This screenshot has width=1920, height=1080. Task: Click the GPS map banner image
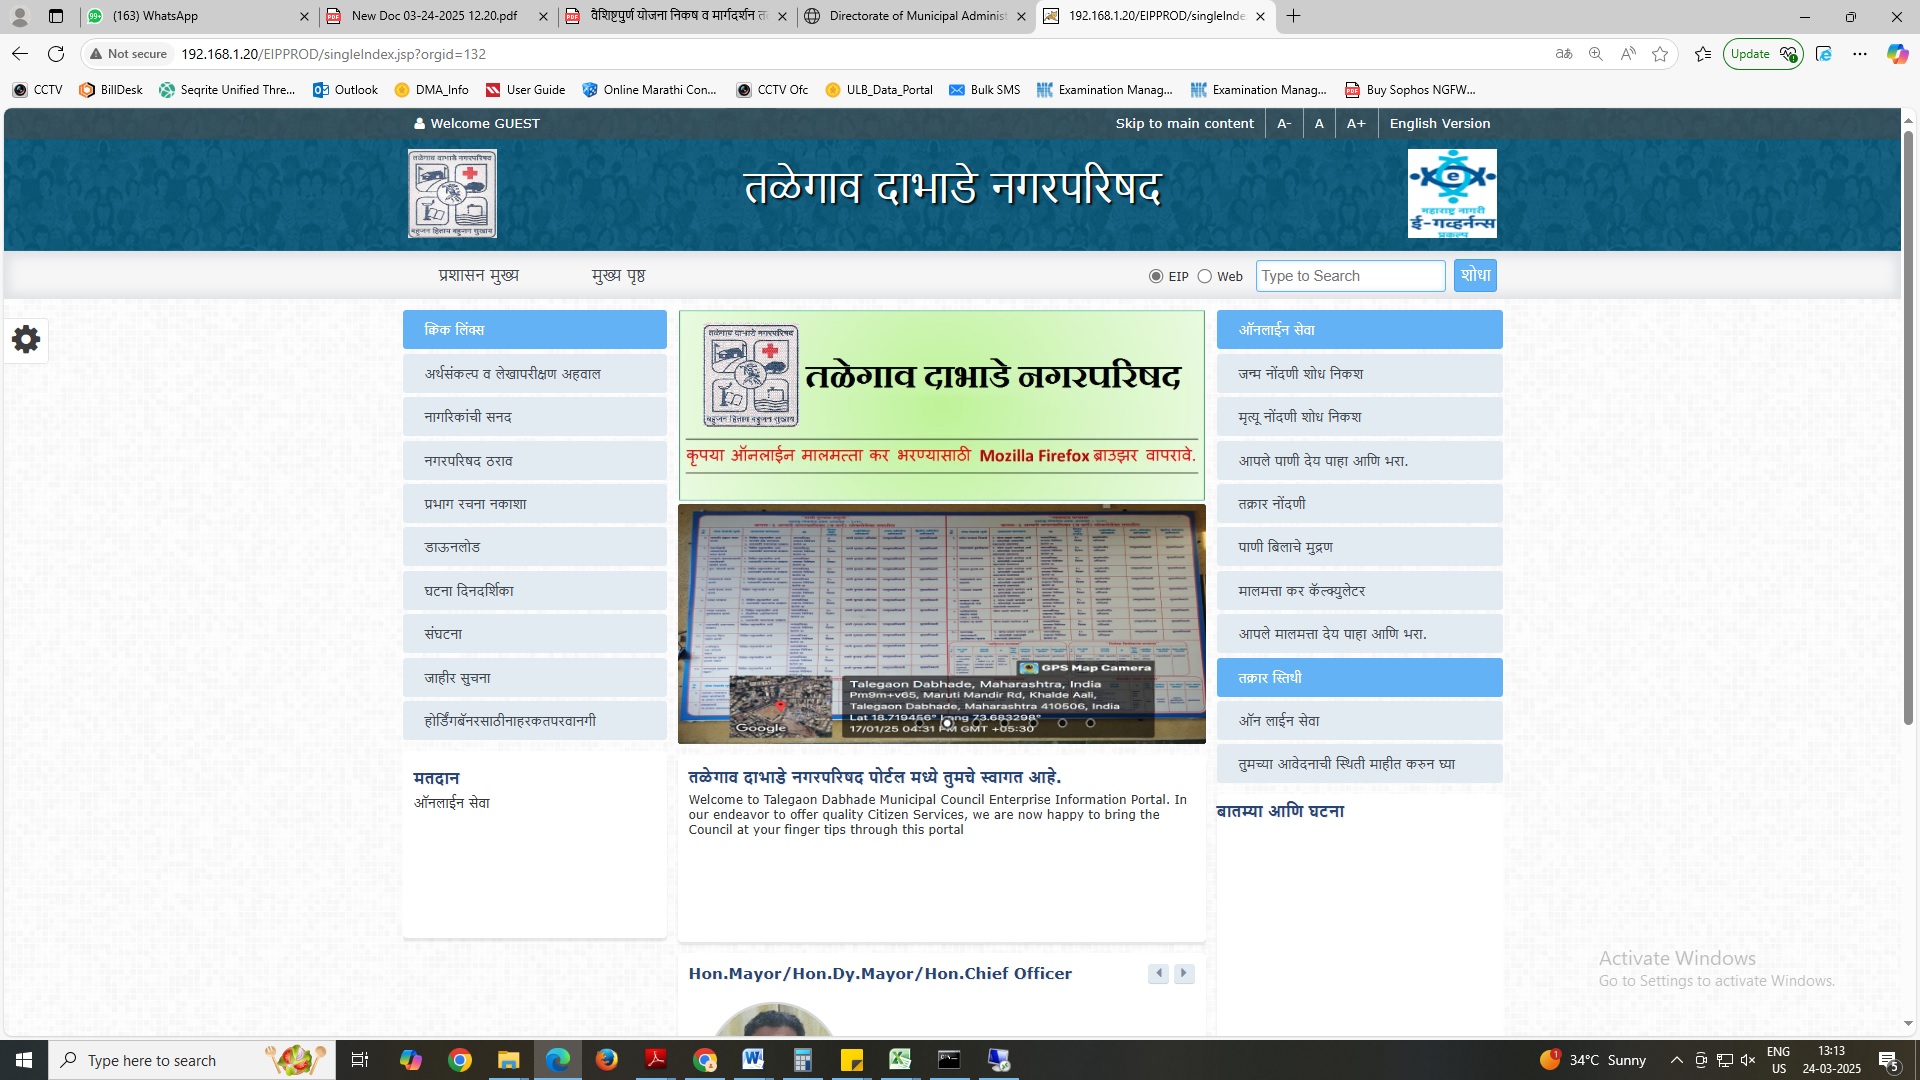(x=941, y=624)
